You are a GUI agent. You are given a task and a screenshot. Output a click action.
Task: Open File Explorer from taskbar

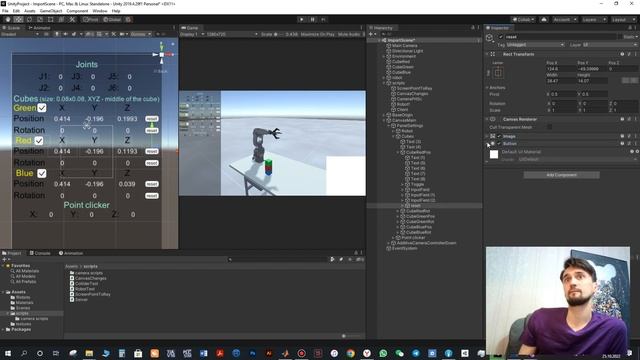coord(89,353)
